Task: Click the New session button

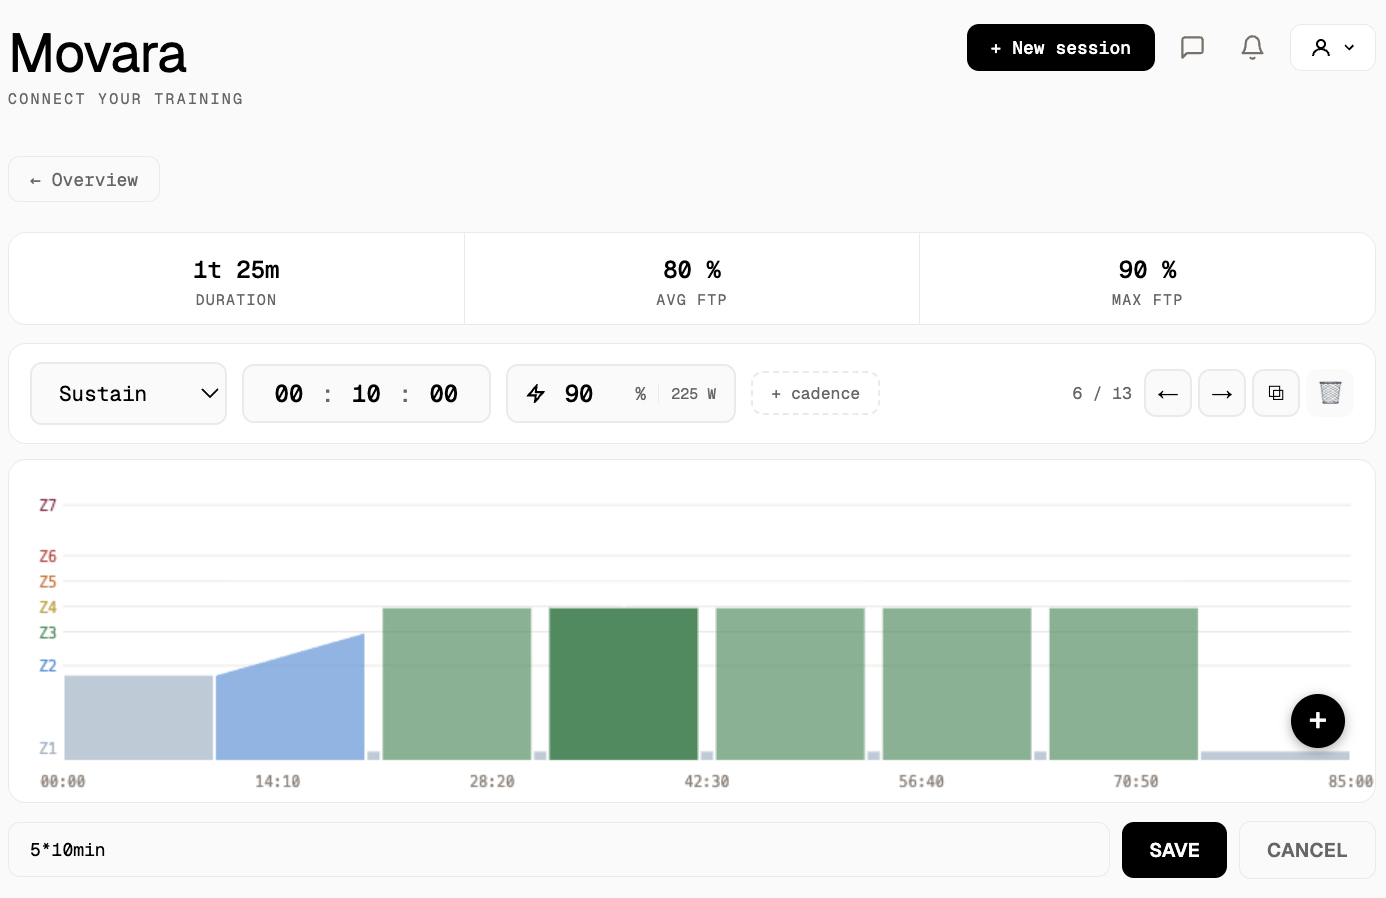Action: (1060, 48)
